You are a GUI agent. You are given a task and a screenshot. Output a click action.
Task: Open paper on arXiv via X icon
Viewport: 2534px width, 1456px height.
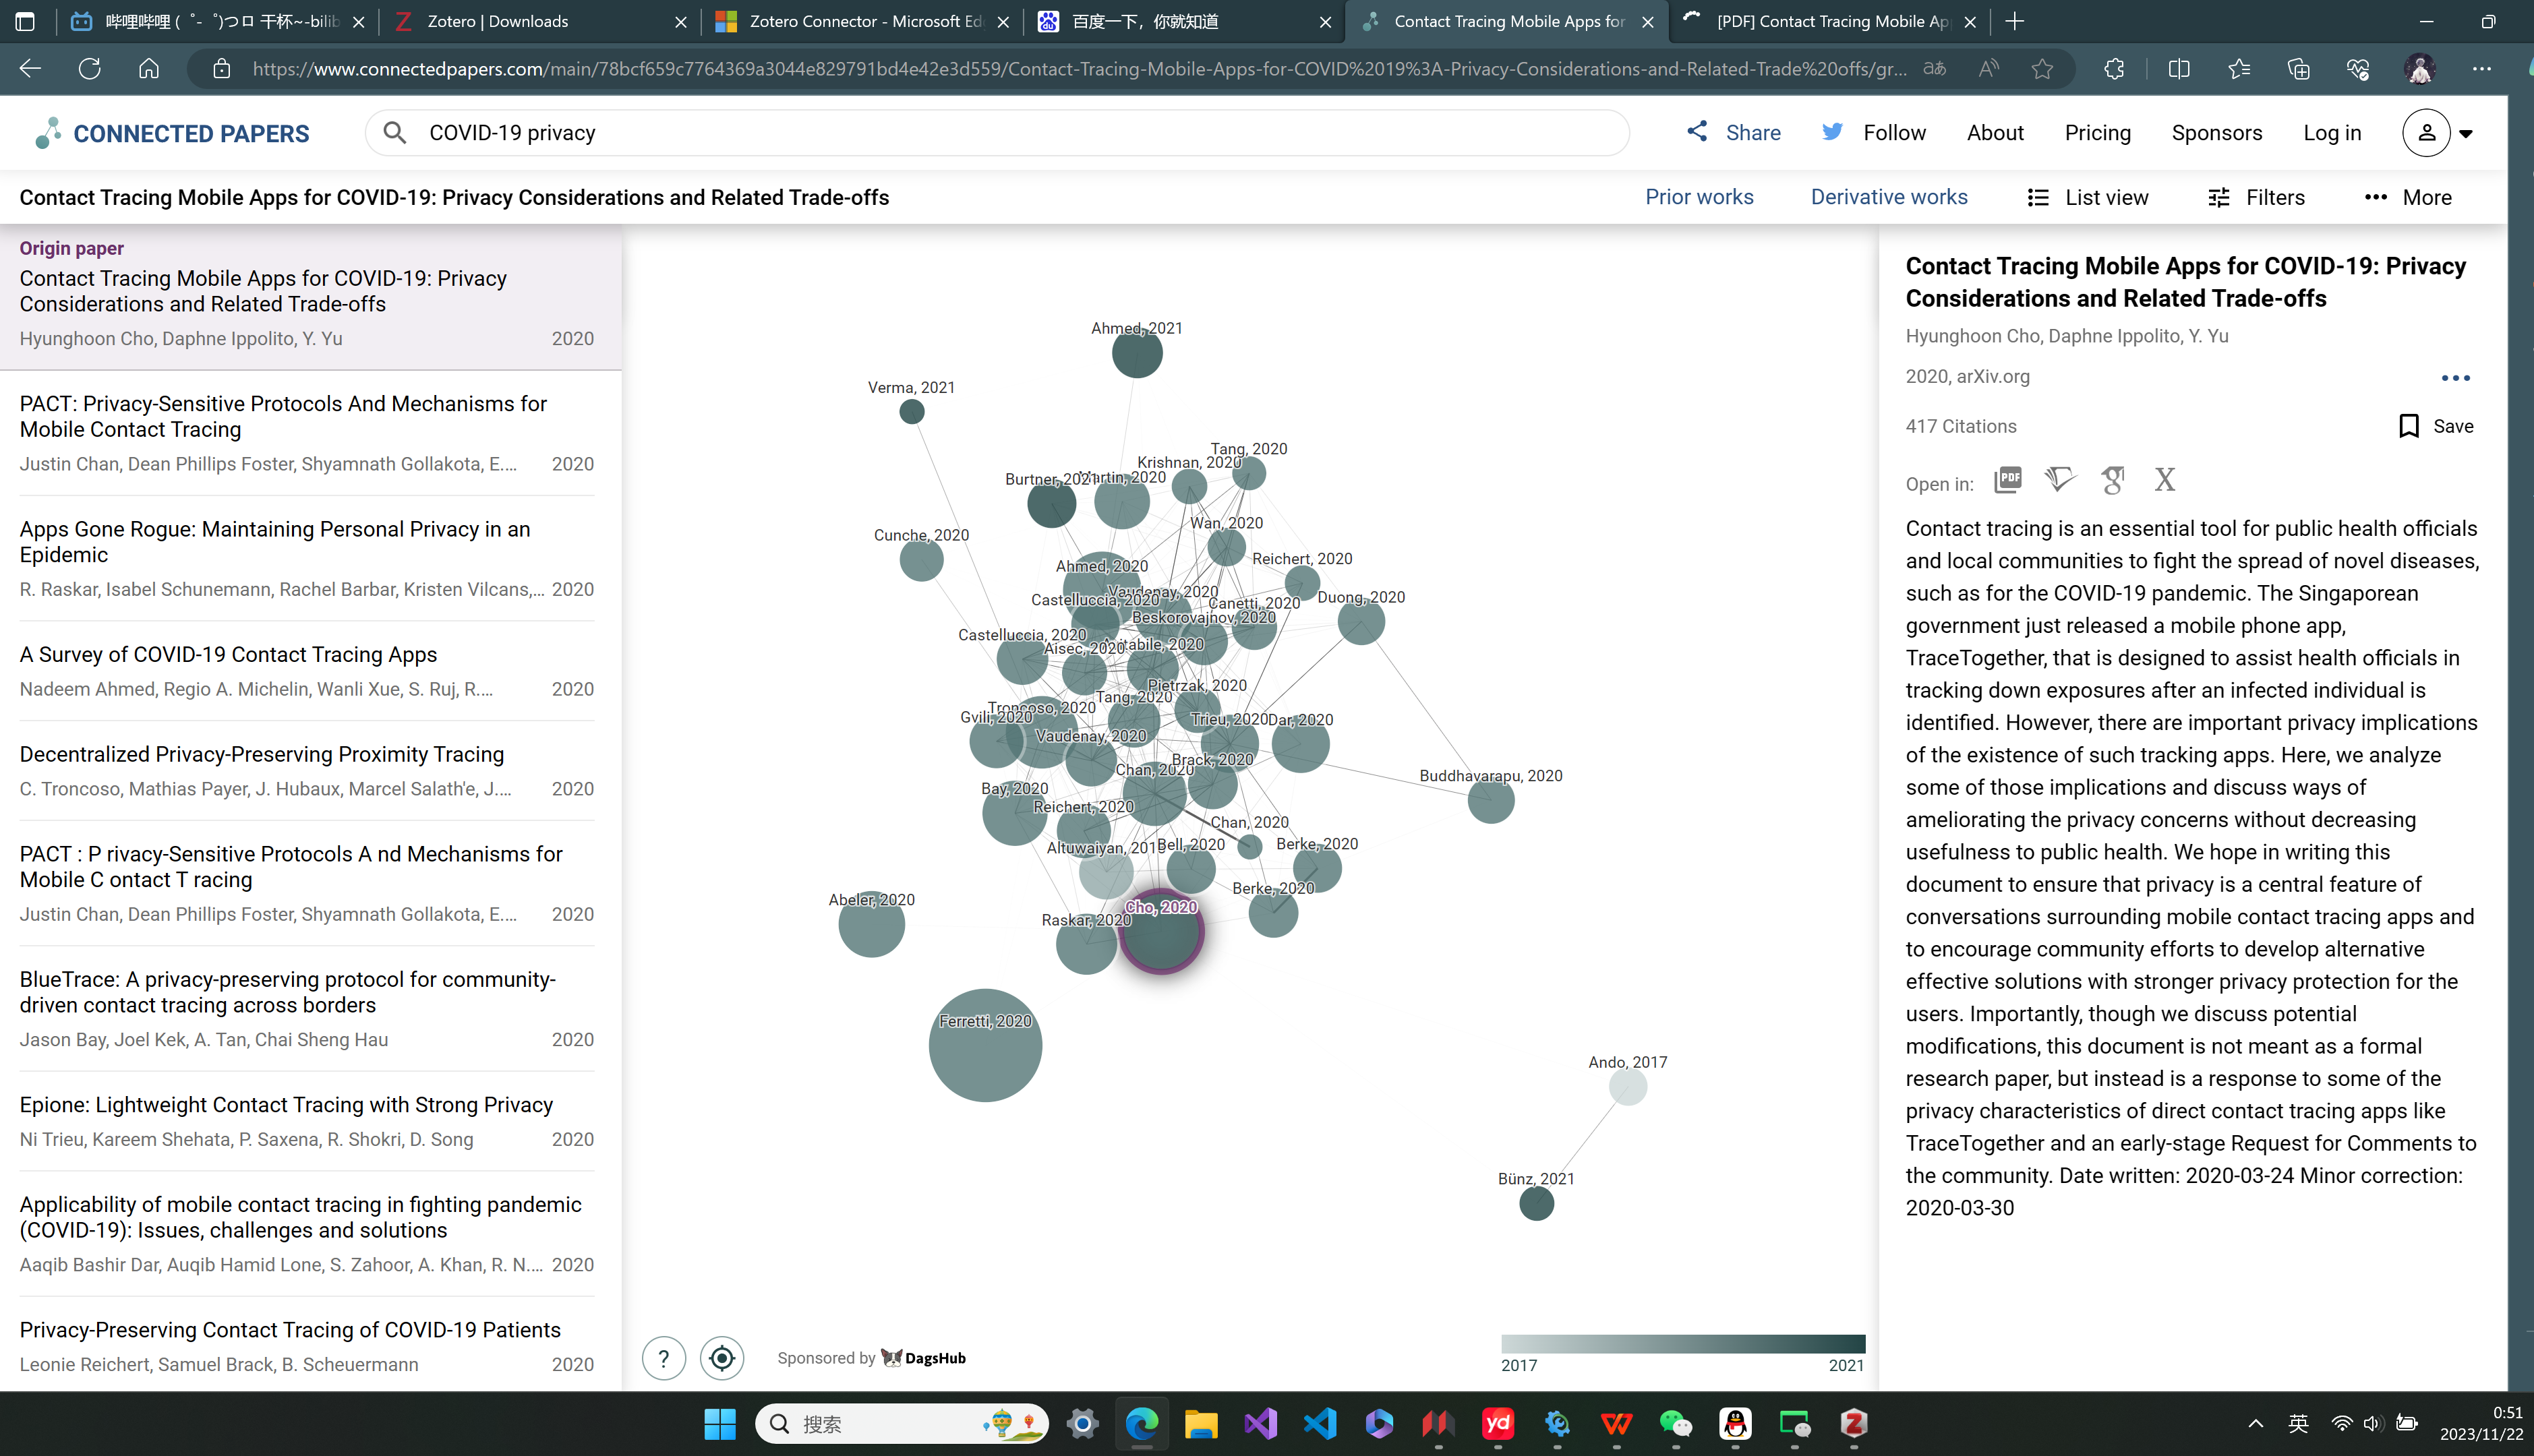pyautogui.click(x=2164, y=480)
